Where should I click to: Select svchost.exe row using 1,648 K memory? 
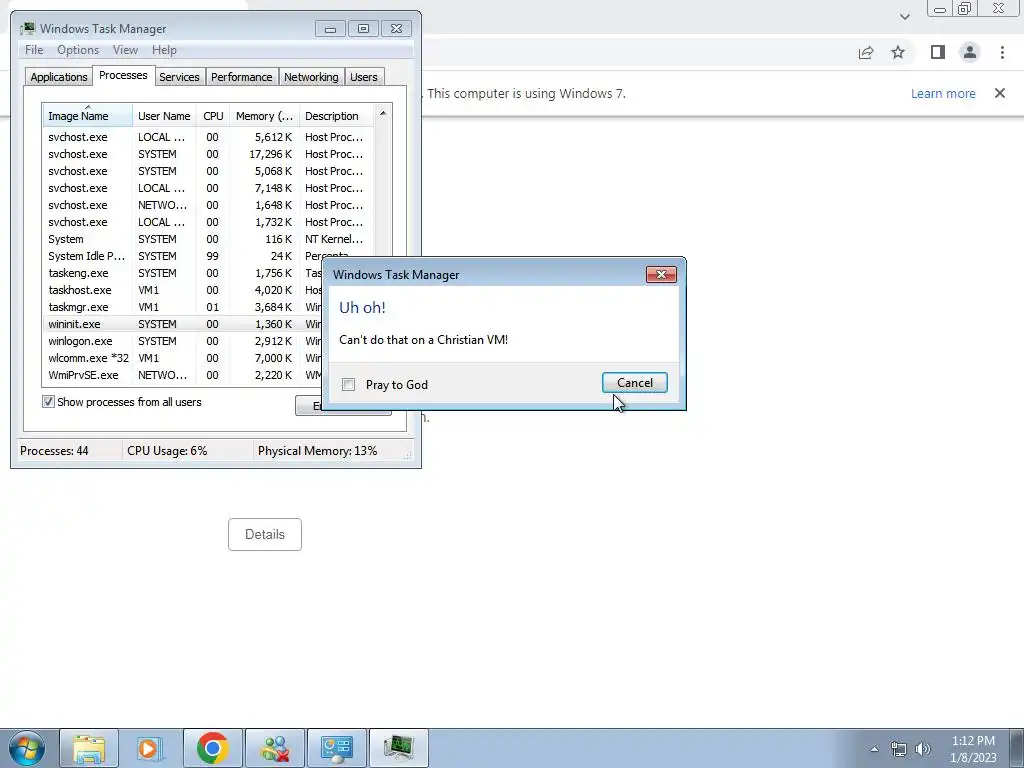[209, 205]
